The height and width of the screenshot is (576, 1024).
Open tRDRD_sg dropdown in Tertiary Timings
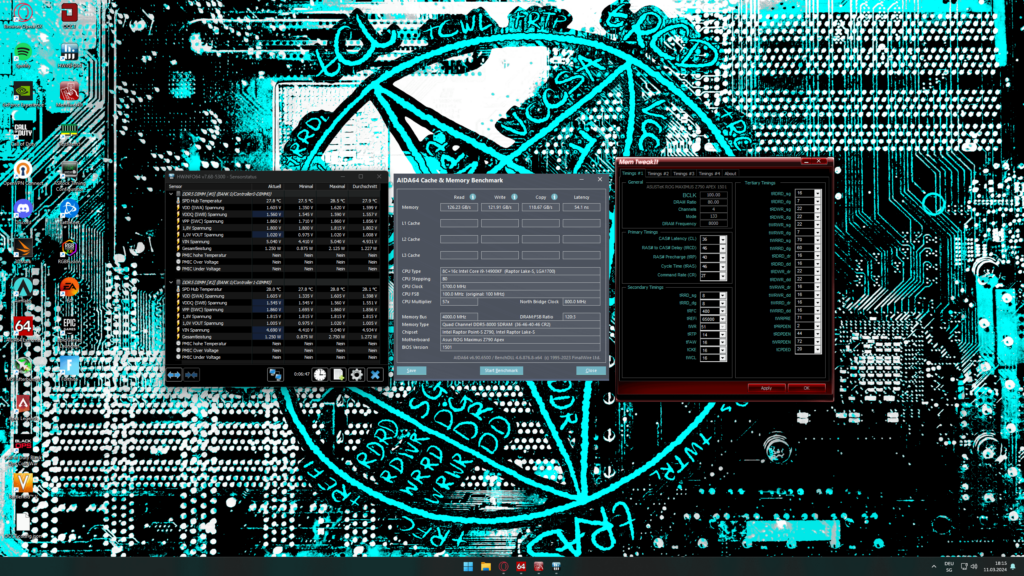[818, 193]
